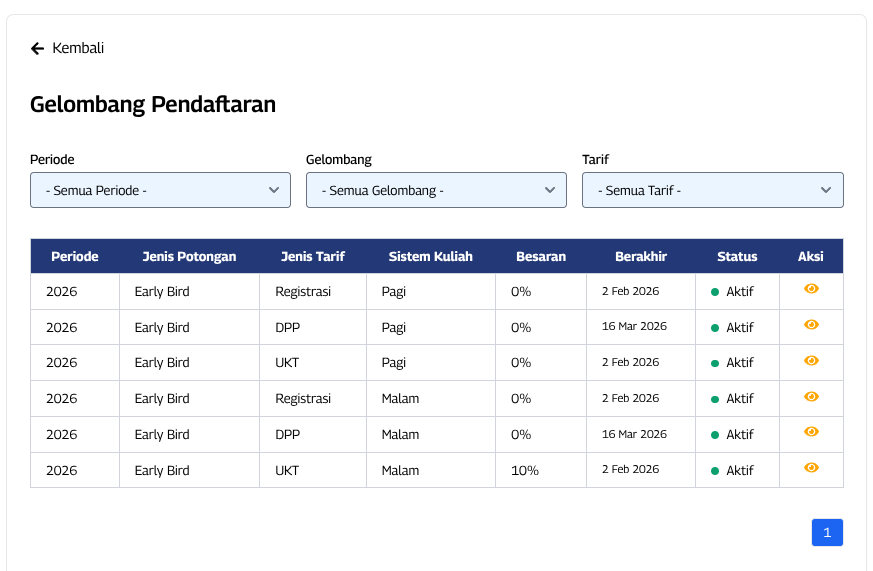Click the Kembali back link

coord(77,48)
